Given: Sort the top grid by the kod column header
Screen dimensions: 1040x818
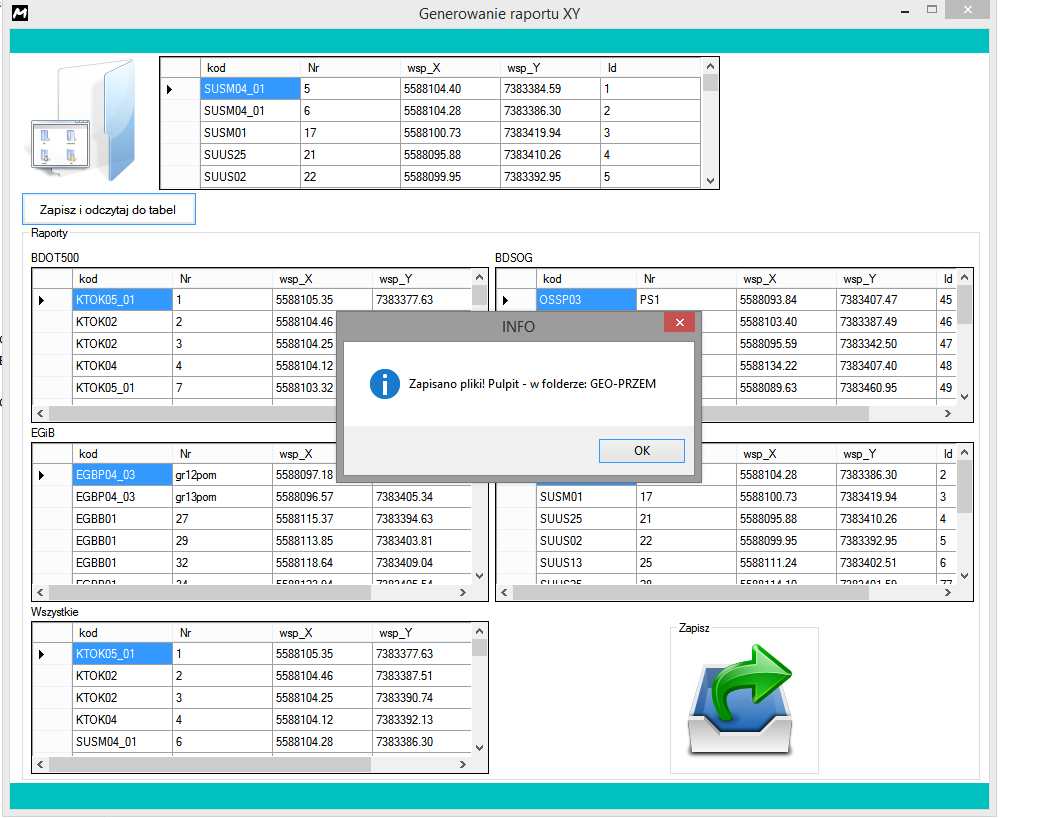Looking at the screenshot, I should click(x=250, y=68).
